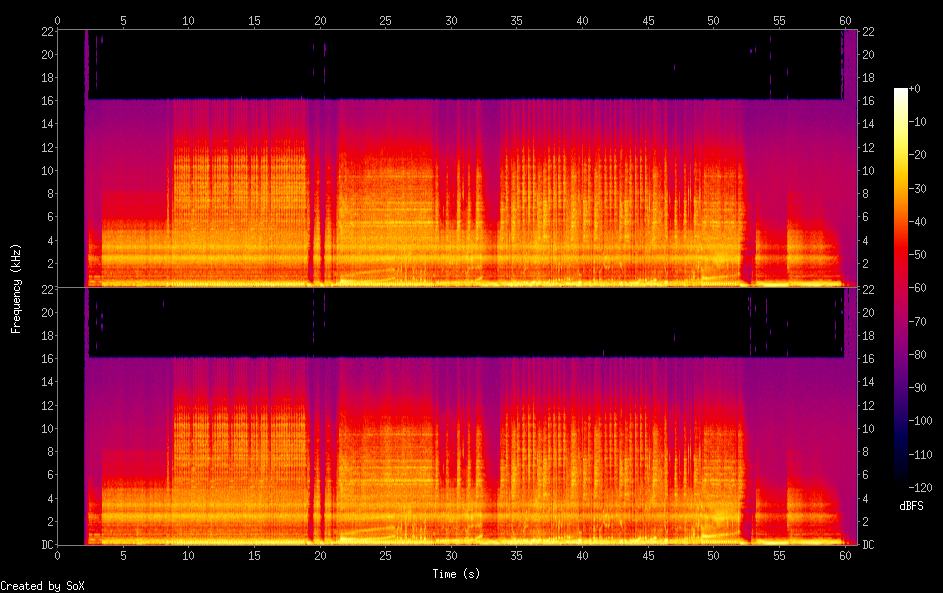Click the '-120' color scale label
The height and width of the screenshot is (593, 943).
920,487
